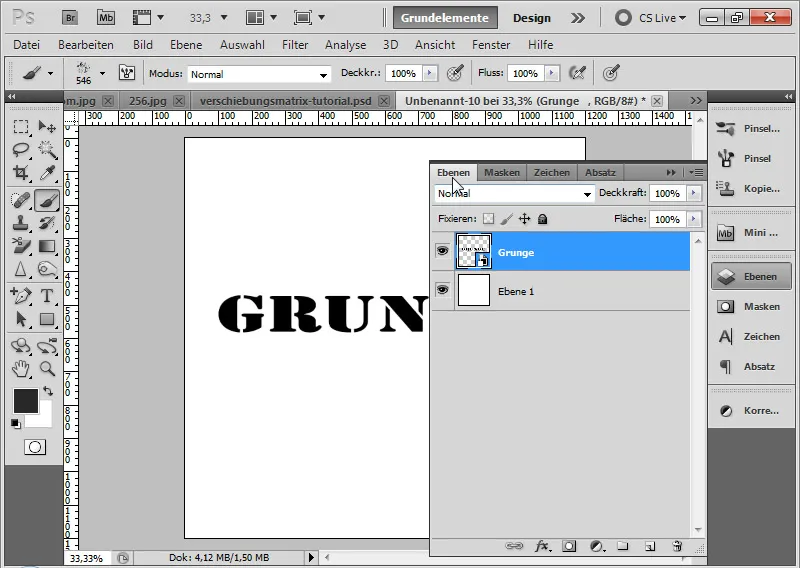Open Mini Bridge from top bar
The image size is (800, 568).
(x=106, y=18)
